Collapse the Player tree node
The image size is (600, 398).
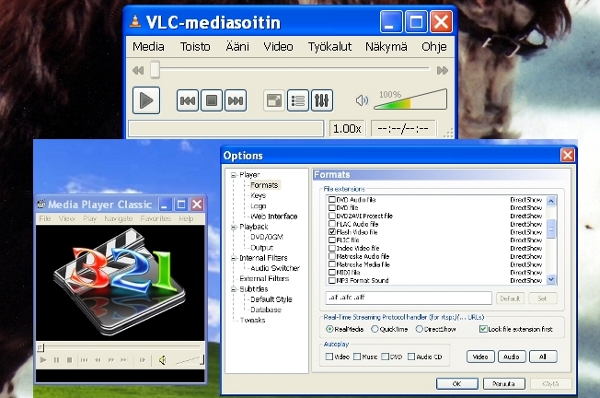point(233,175)
